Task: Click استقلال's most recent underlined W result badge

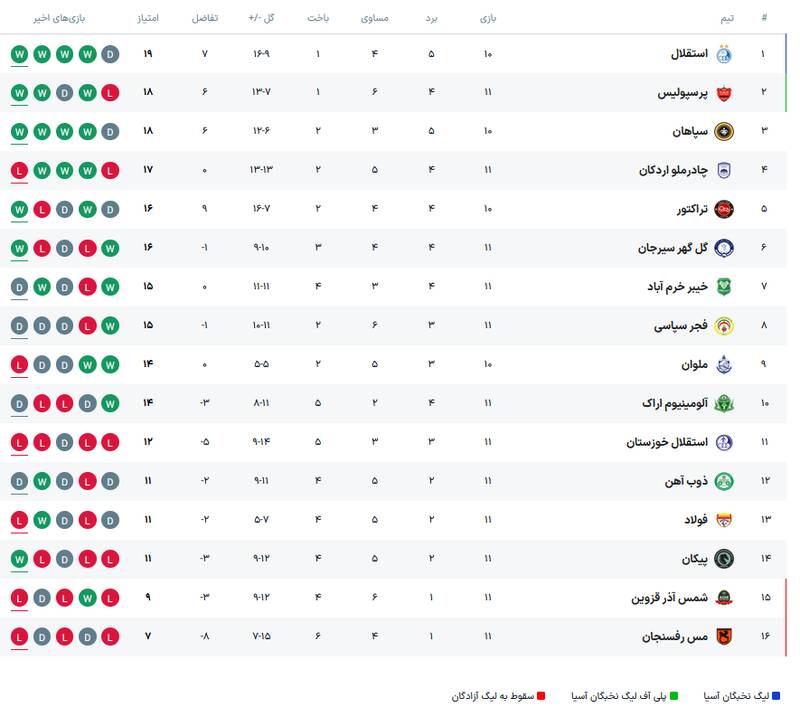Action: pos(19,54)
